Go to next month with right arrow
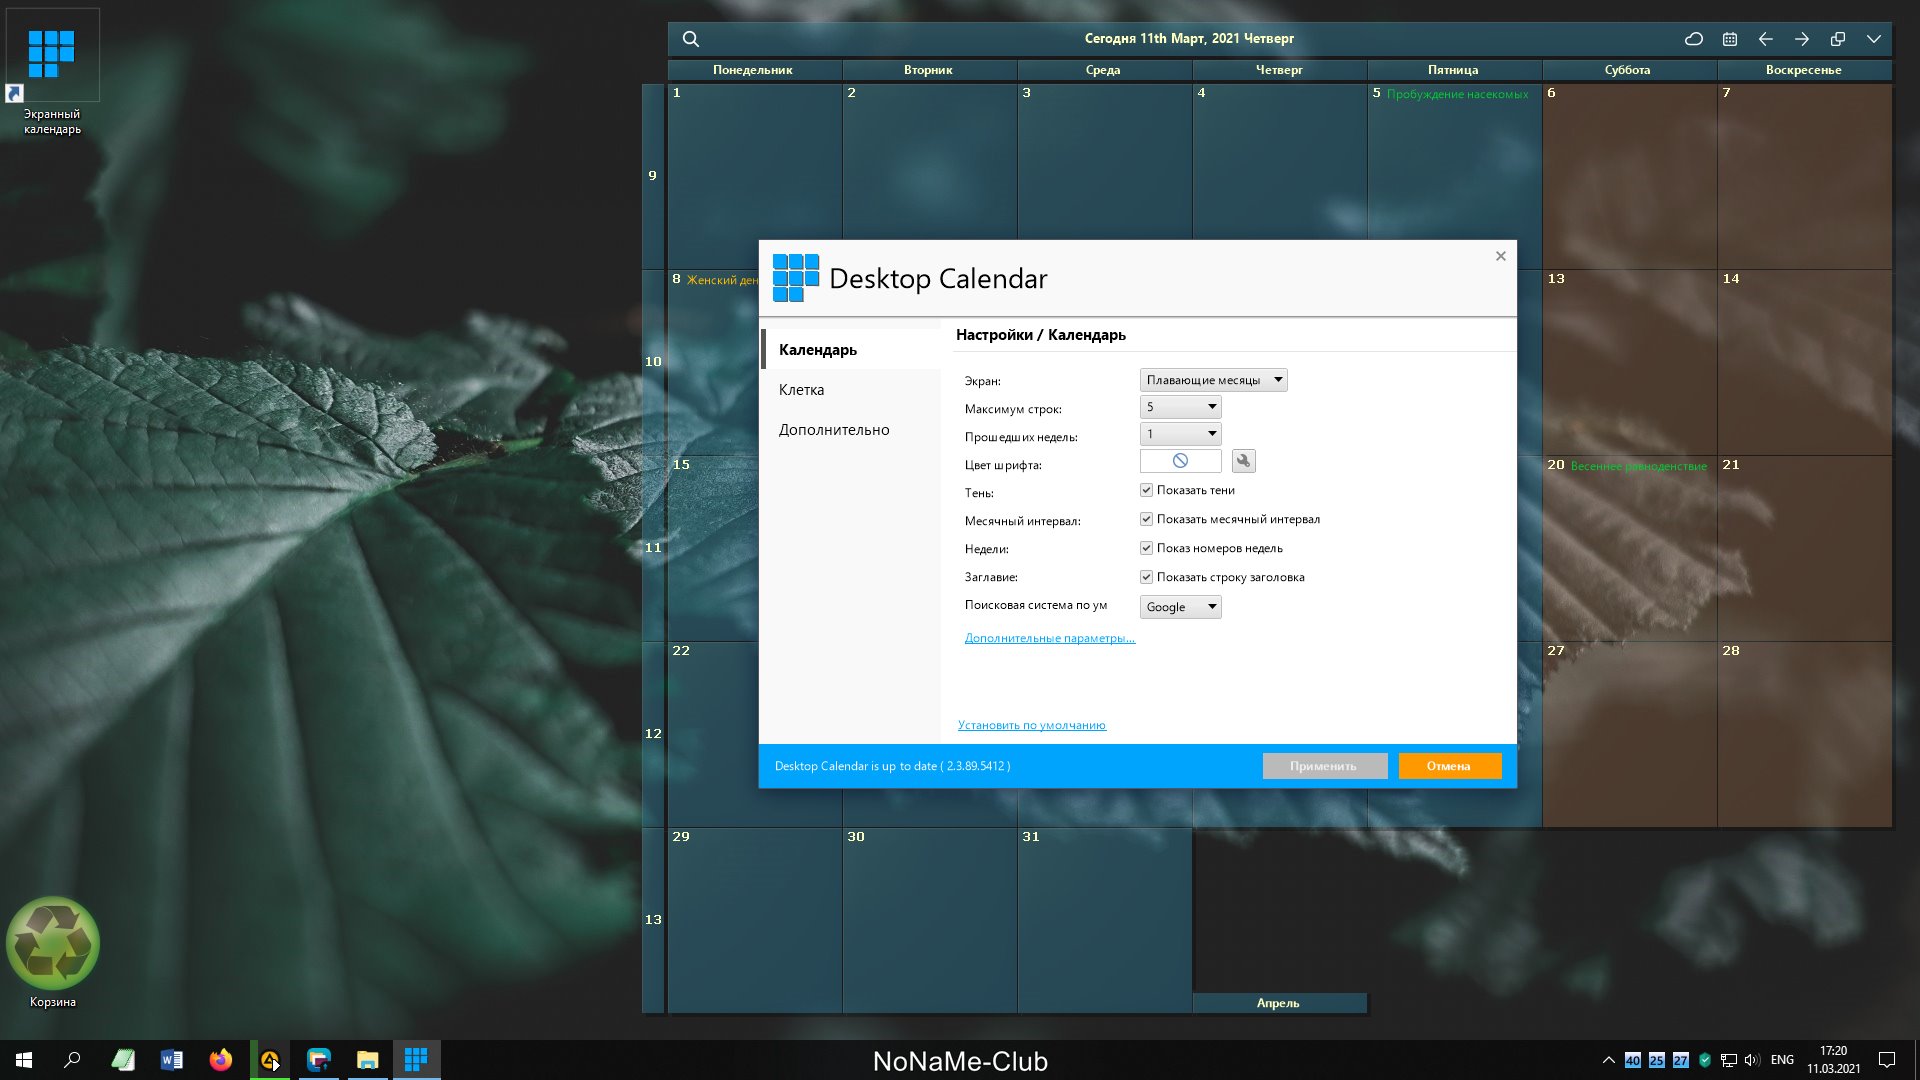The image size is (1920, 1080). pyautogui.click(x=1802, y=39)
